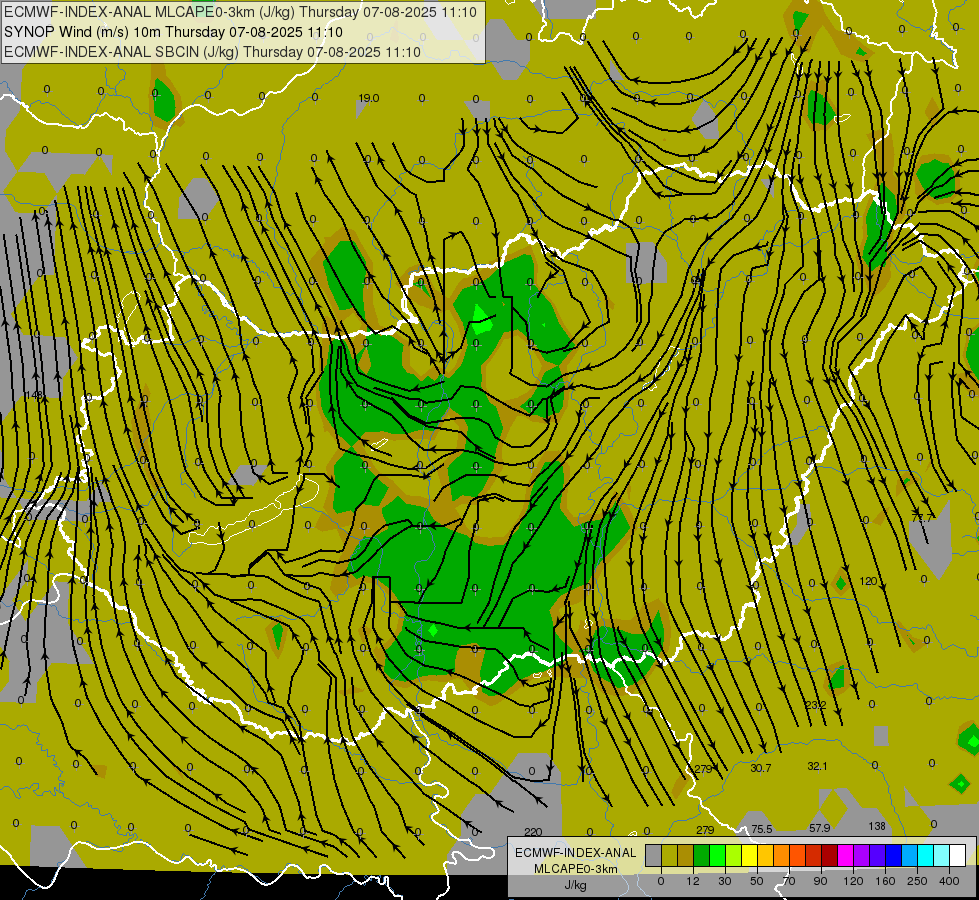Click the 73.7 value on the map
The width and height of the screenshot is (979, 900).
click(x=922, y=518)
